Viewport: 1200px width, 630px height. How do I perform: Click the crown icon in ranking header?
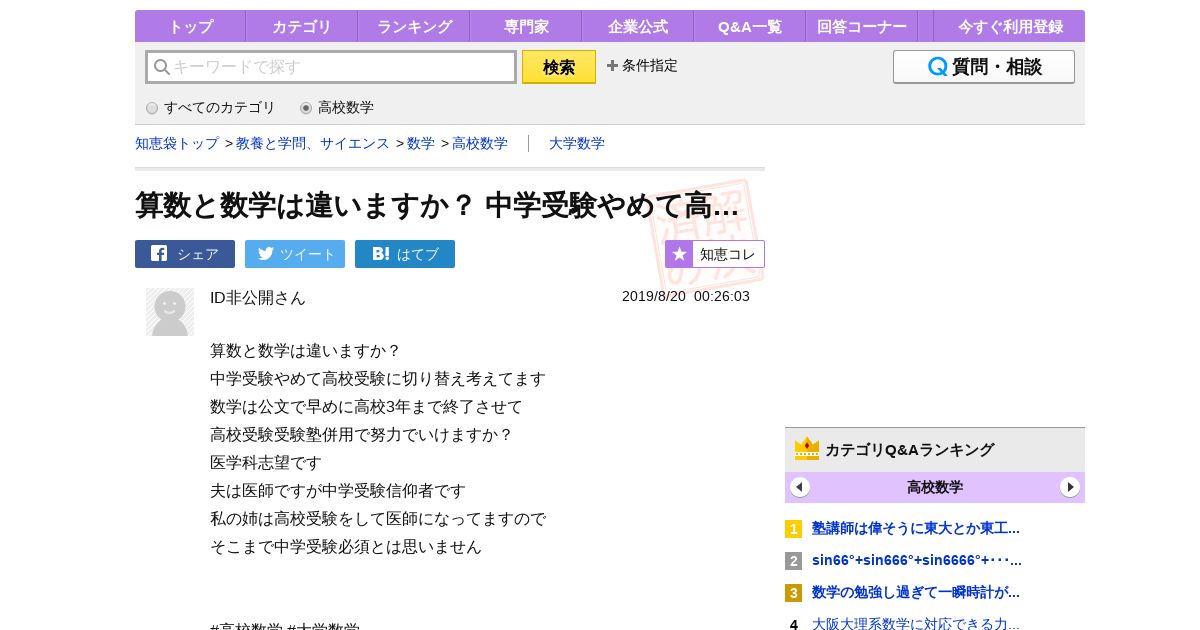pos(807,449)
